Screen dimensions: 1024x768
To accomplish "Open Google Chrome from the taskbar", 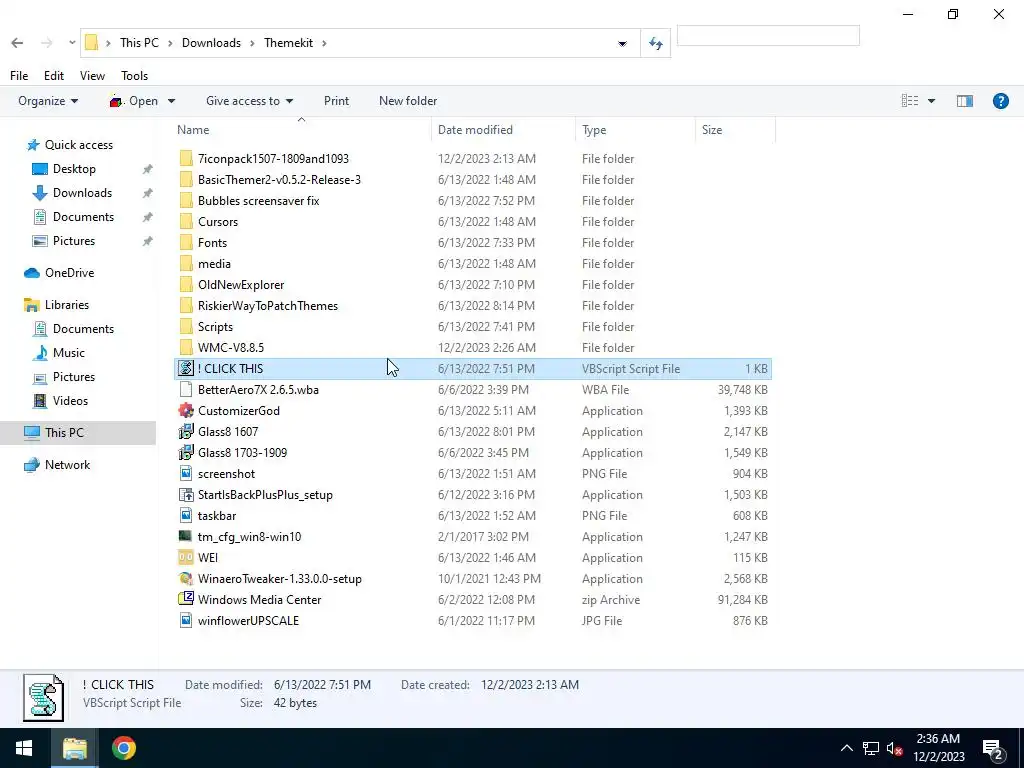I will [123, 748].
